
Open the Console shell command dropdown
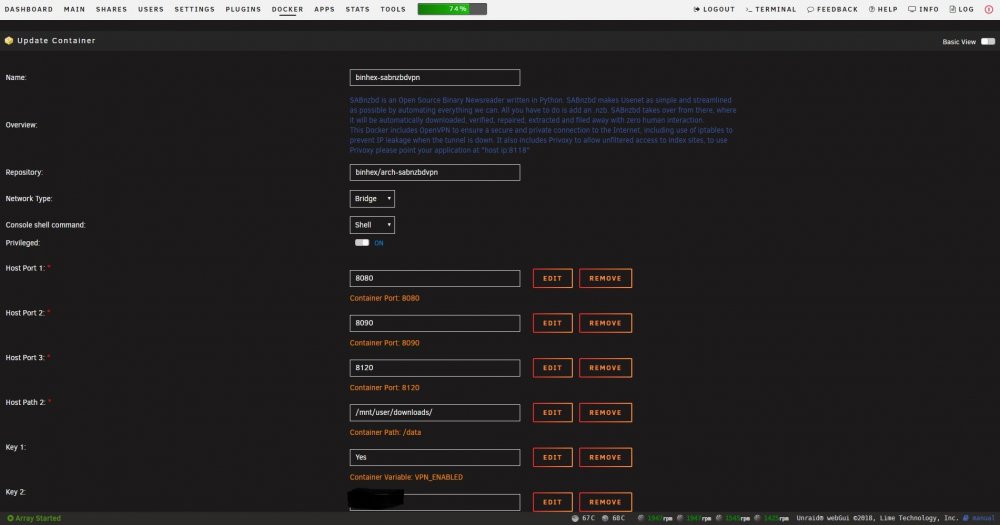click(372, 225)
